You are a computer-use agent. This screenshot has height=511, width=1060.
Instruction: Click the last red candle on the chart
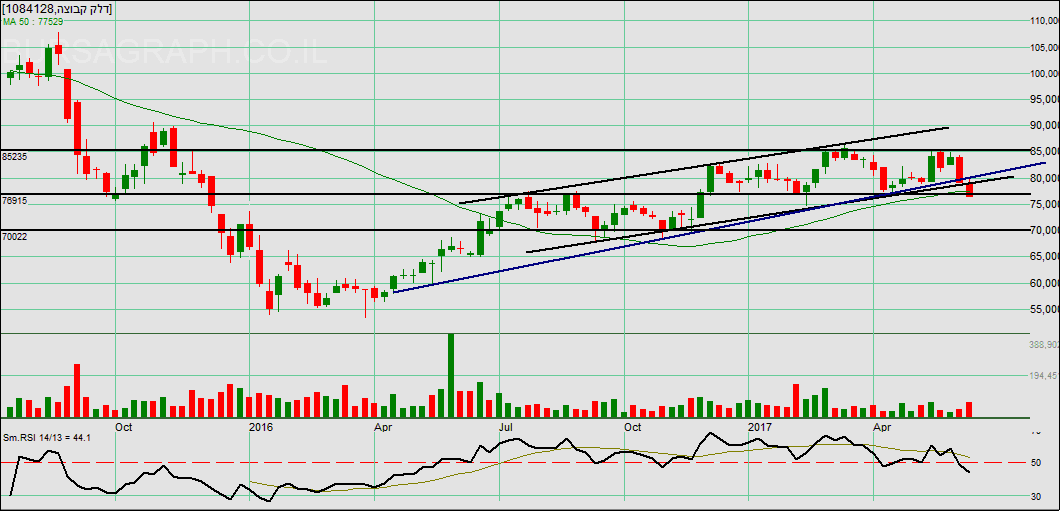[969, 189]
